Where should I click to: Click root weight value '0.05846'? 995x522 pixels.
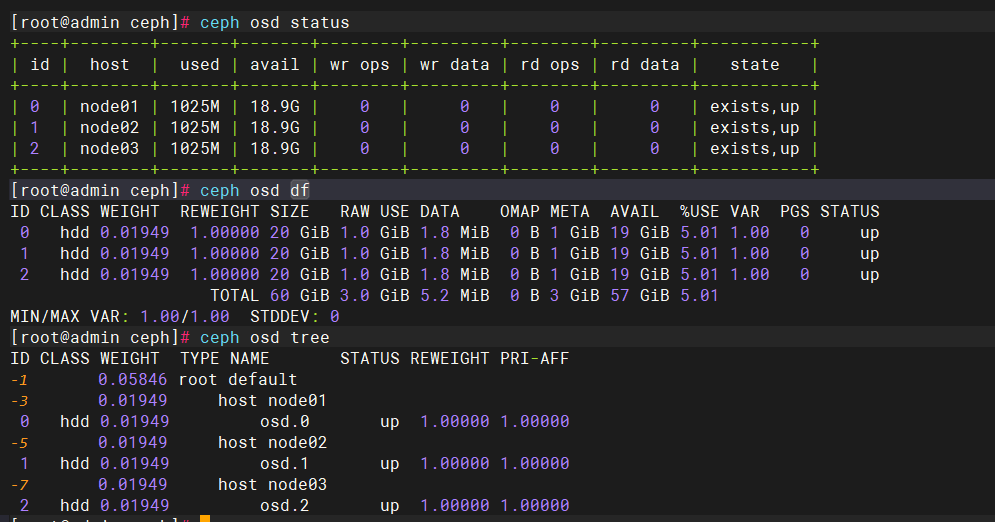(133, 379)
